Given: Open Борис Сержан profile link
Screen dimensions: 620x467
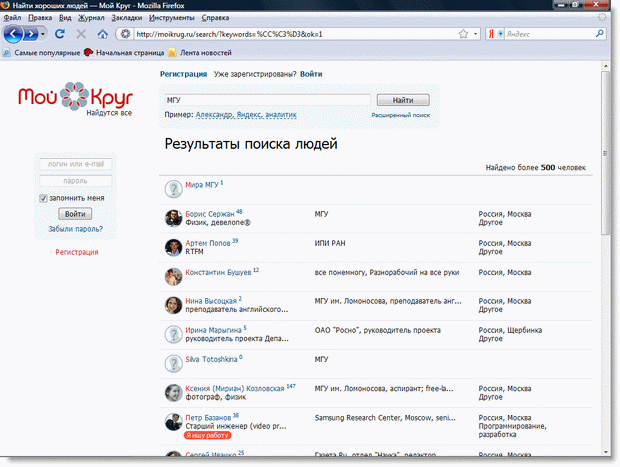Looking at the screenshot, I should click(x=210, y=214).
